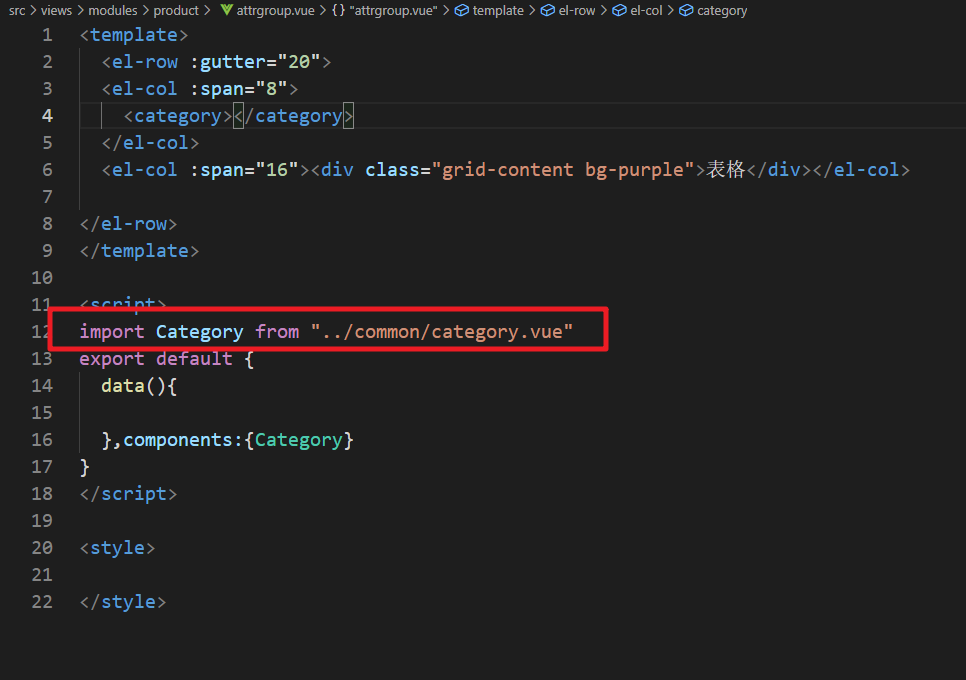Image resolution: width=966 pixels, height=680 pixels.
Task: Click line number 4 in the gutter
Action: pos(47,116)
